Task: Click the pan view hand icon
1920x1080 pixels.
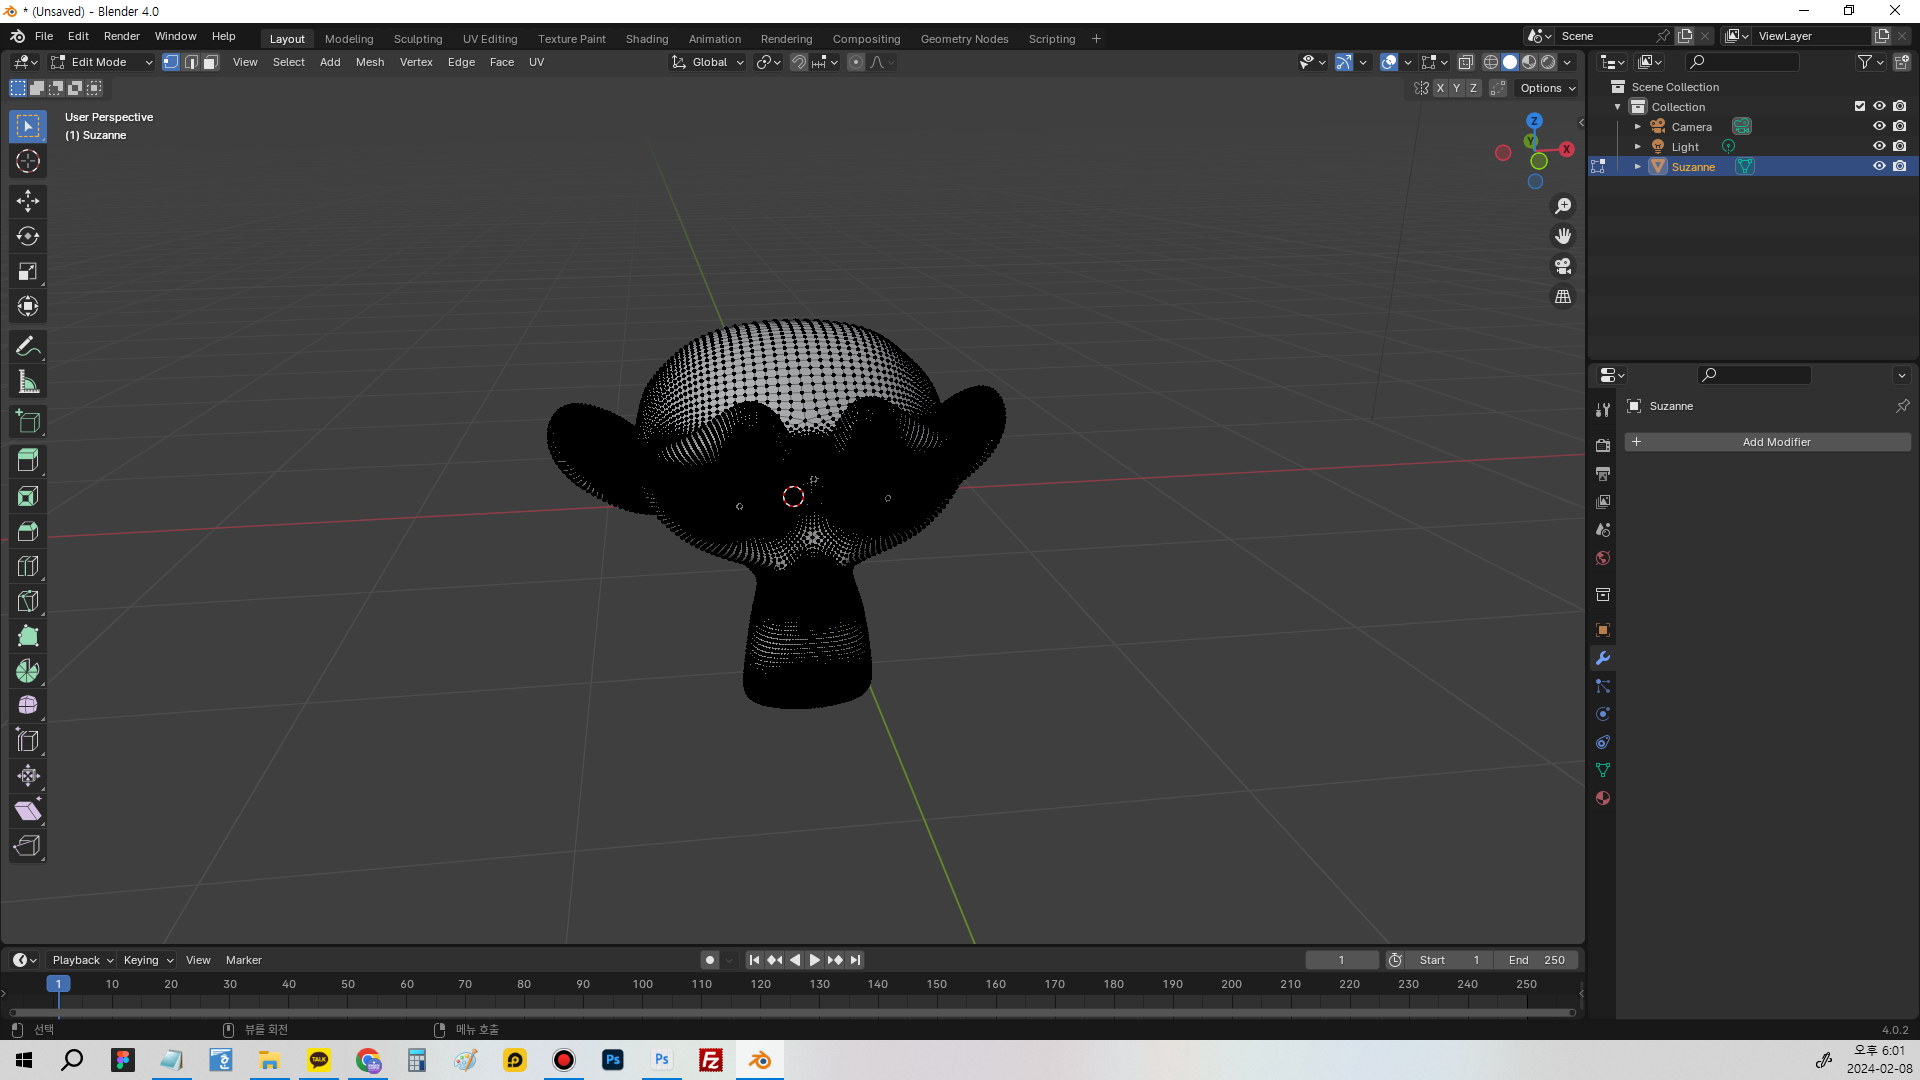Action: [1563, 236]
